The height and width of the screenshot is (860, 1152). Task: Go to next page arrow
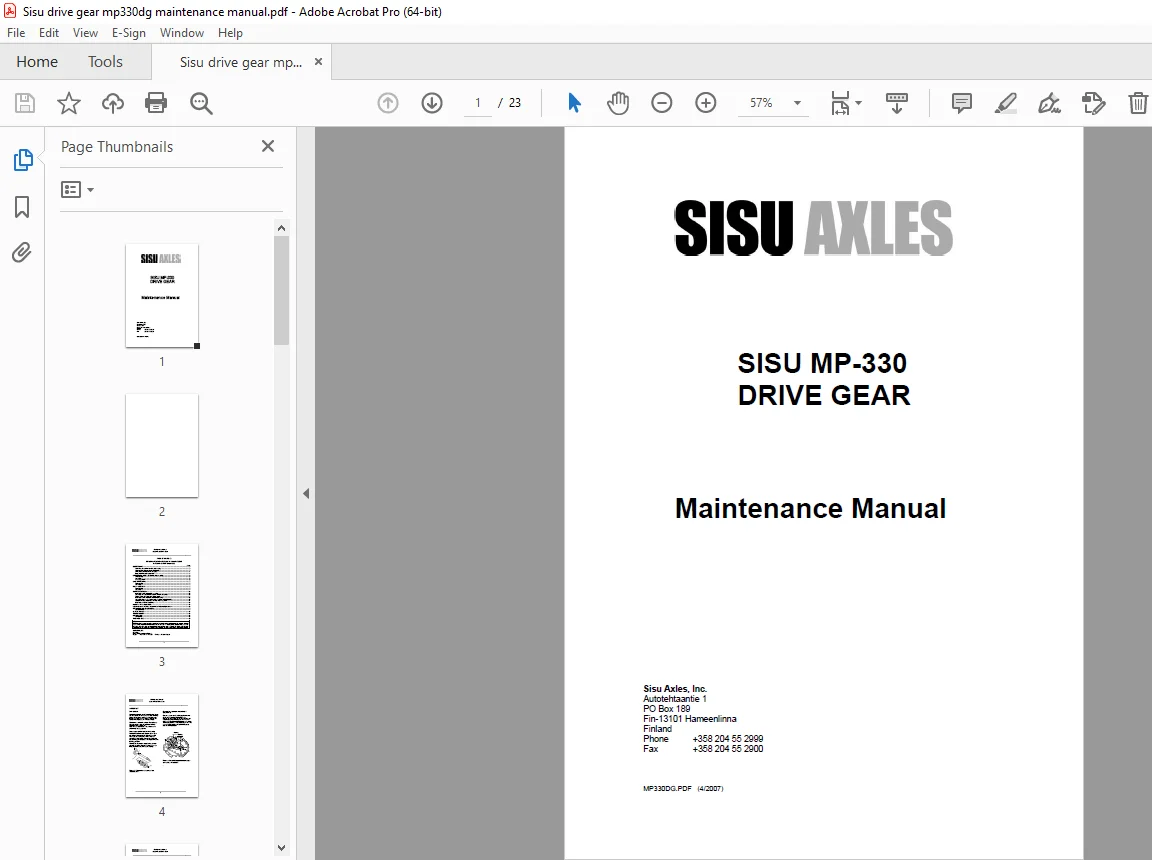pos(432,103)
